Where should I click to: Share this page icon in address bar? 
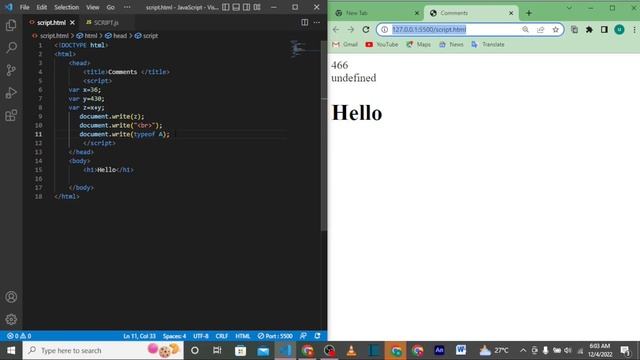tap(540, 29)
